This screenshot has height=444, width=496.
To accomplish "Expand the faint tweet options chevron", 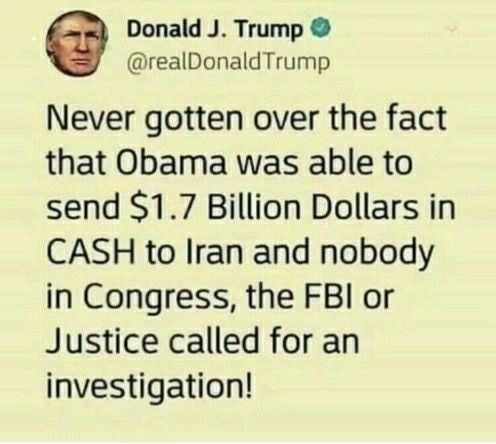I will point(452,30).
